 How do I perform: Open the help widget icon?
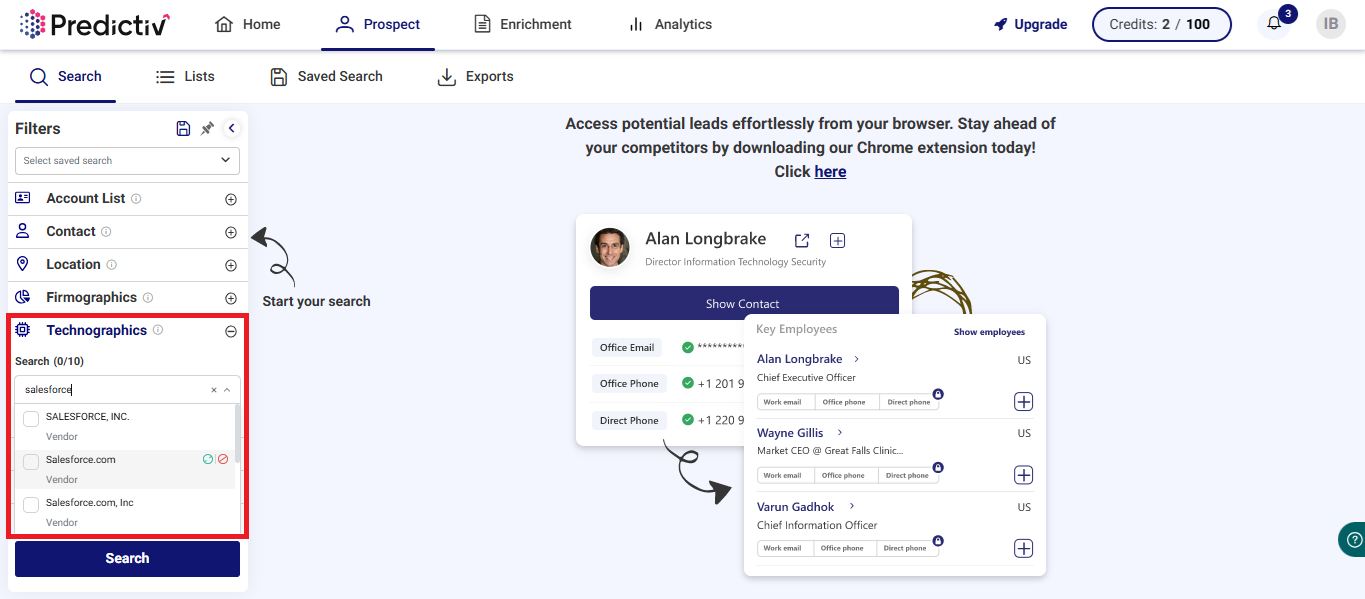tap(1353, 540)
